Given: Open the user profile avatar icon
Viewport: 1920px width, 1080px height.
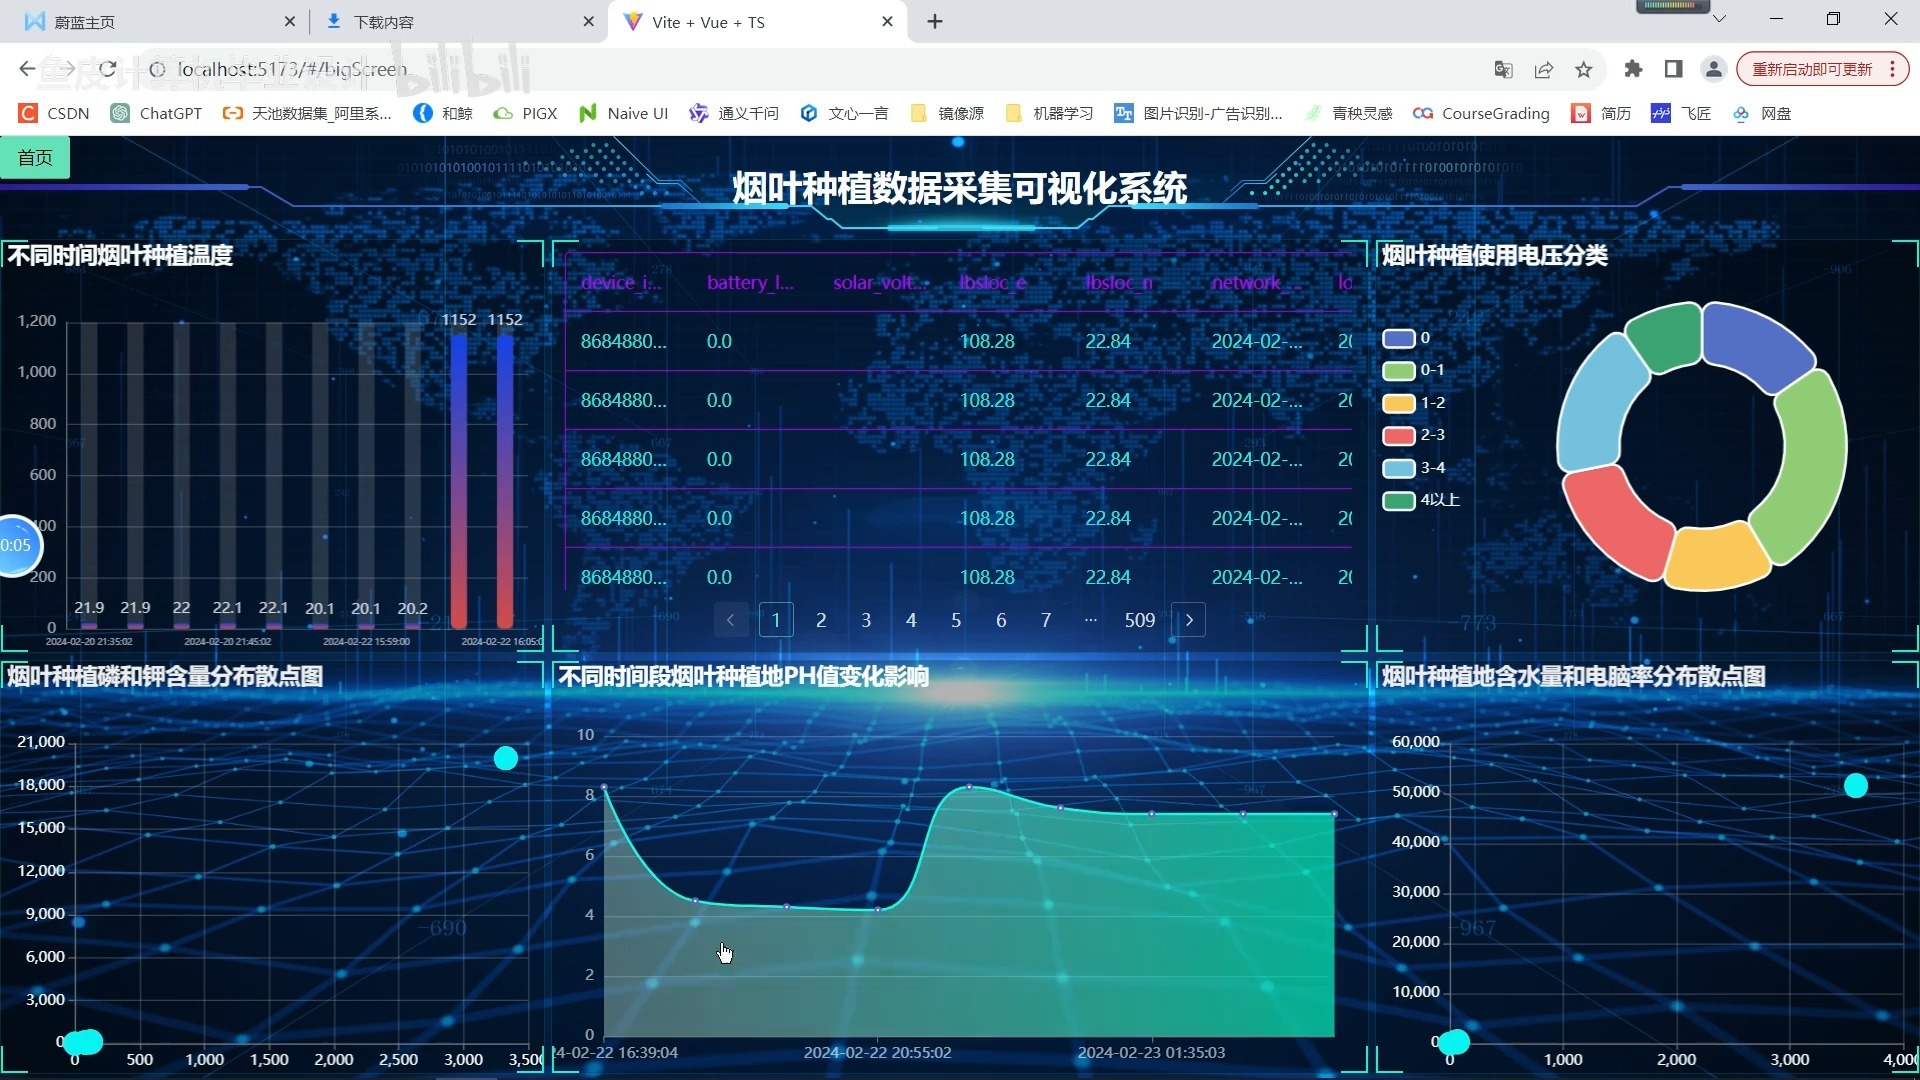Looking at the screenshot, I should point(1713,69).
